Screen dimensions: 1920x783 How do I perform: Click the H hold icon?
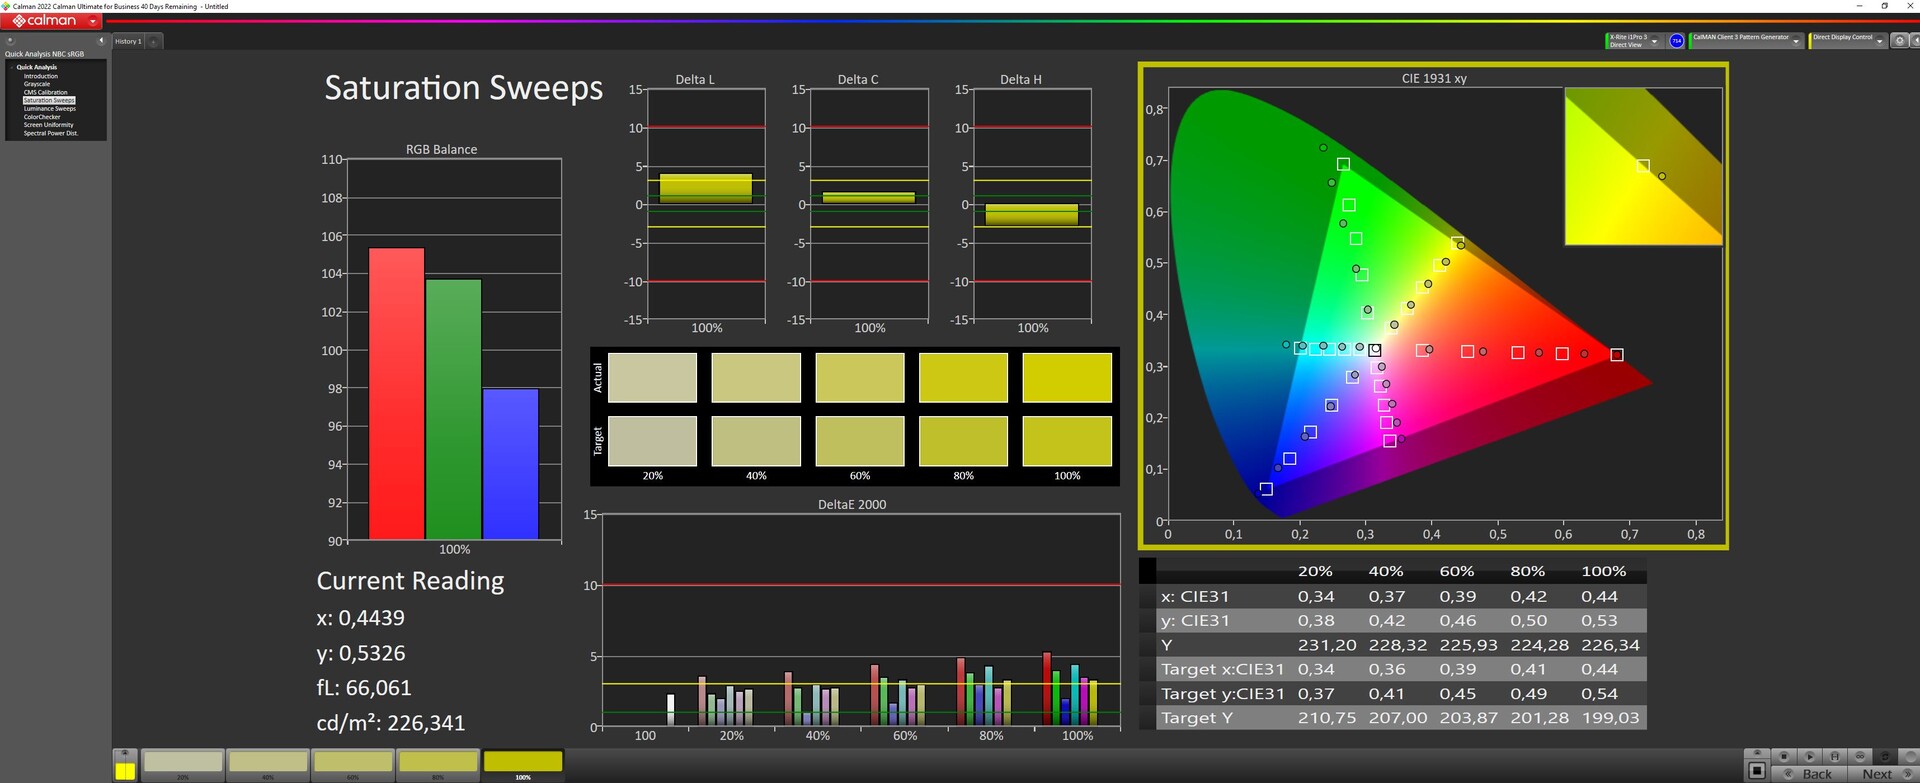click(x=1834, y=756)
